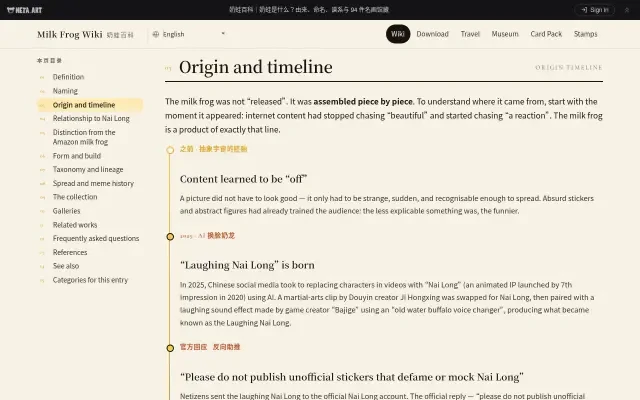Open Categories for this entry

coord(90,280)
